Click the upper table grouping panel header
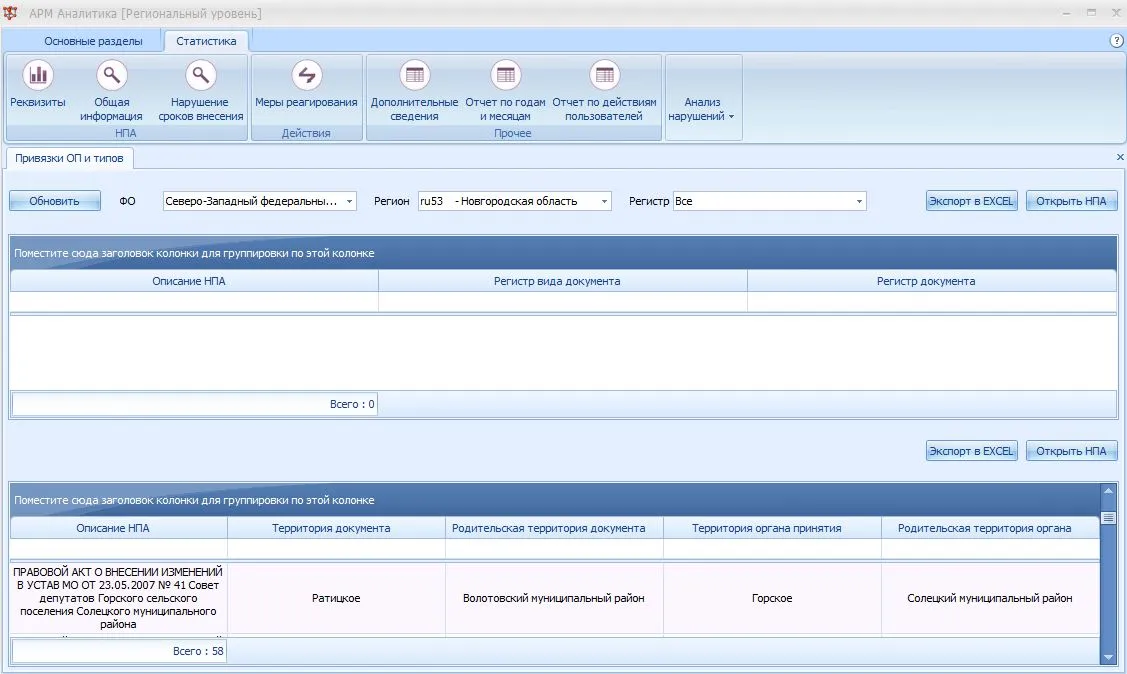Image resolution: width=1127 pixels, height=674 pixels. point(564,253)
